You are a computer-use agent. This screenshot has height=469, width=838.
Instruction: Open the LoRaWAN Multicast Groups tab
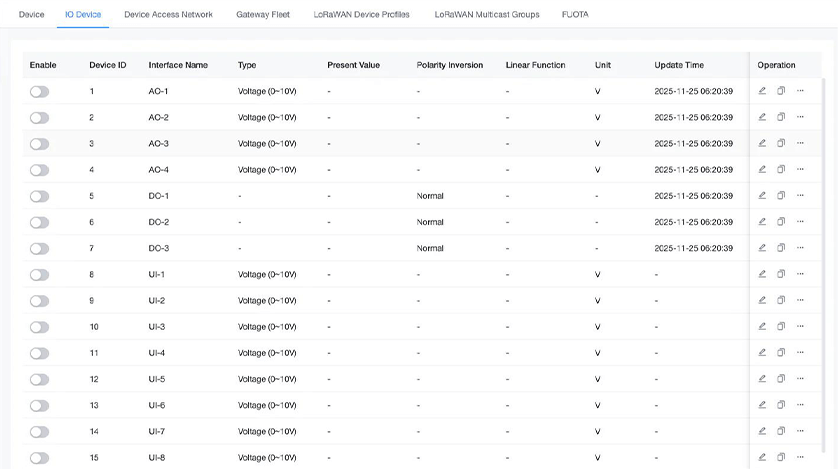[x=487, y=15]
